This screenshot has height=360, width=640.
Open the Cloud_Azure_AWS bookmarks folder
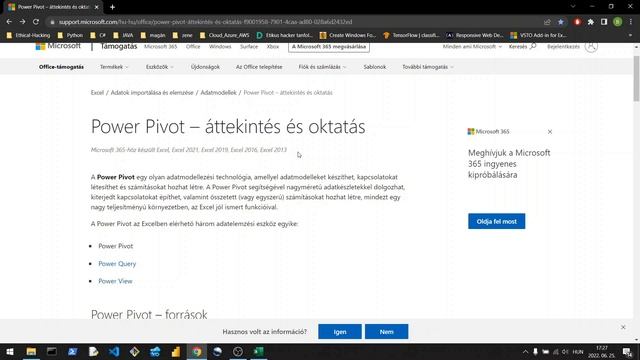(x=224, y=36)
